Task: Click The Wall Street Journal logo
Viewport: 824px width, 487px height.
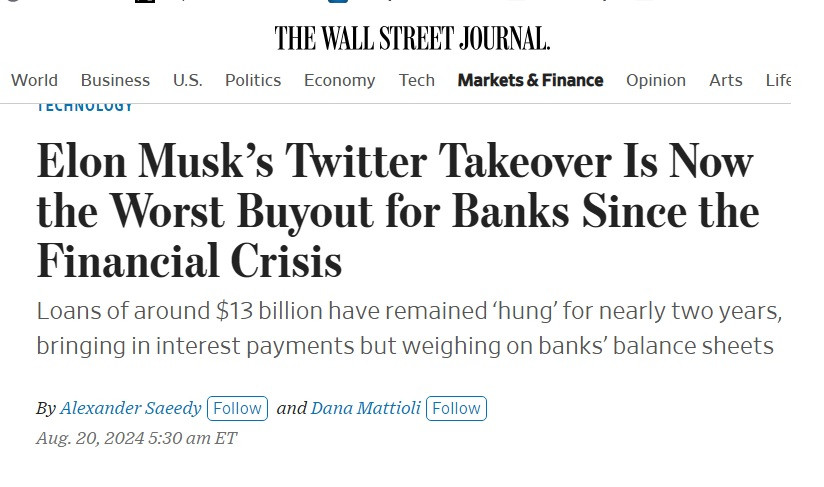Action: click(x=412, y=38)
